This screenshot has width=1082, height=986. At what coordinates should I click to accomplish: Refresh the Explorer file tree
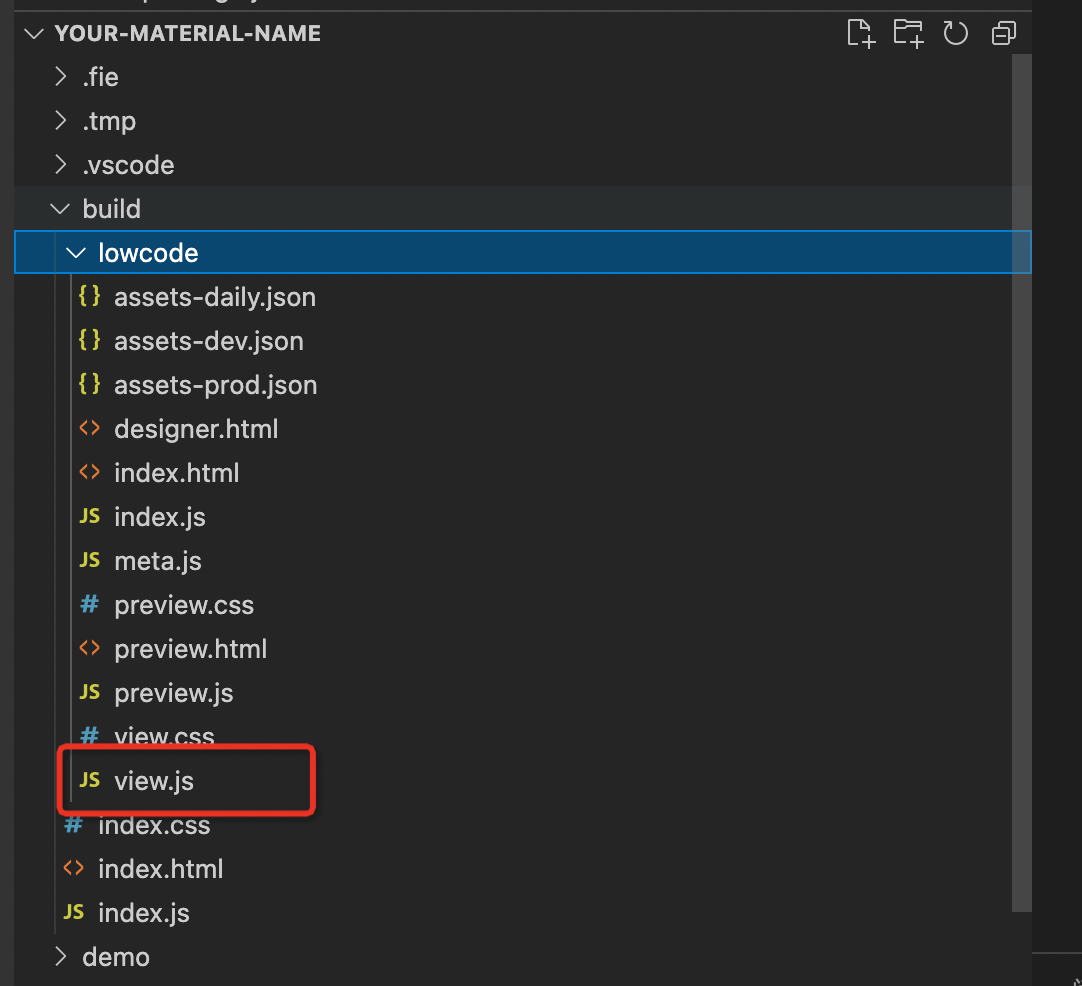pyautogui.click(x=956, y=33)
